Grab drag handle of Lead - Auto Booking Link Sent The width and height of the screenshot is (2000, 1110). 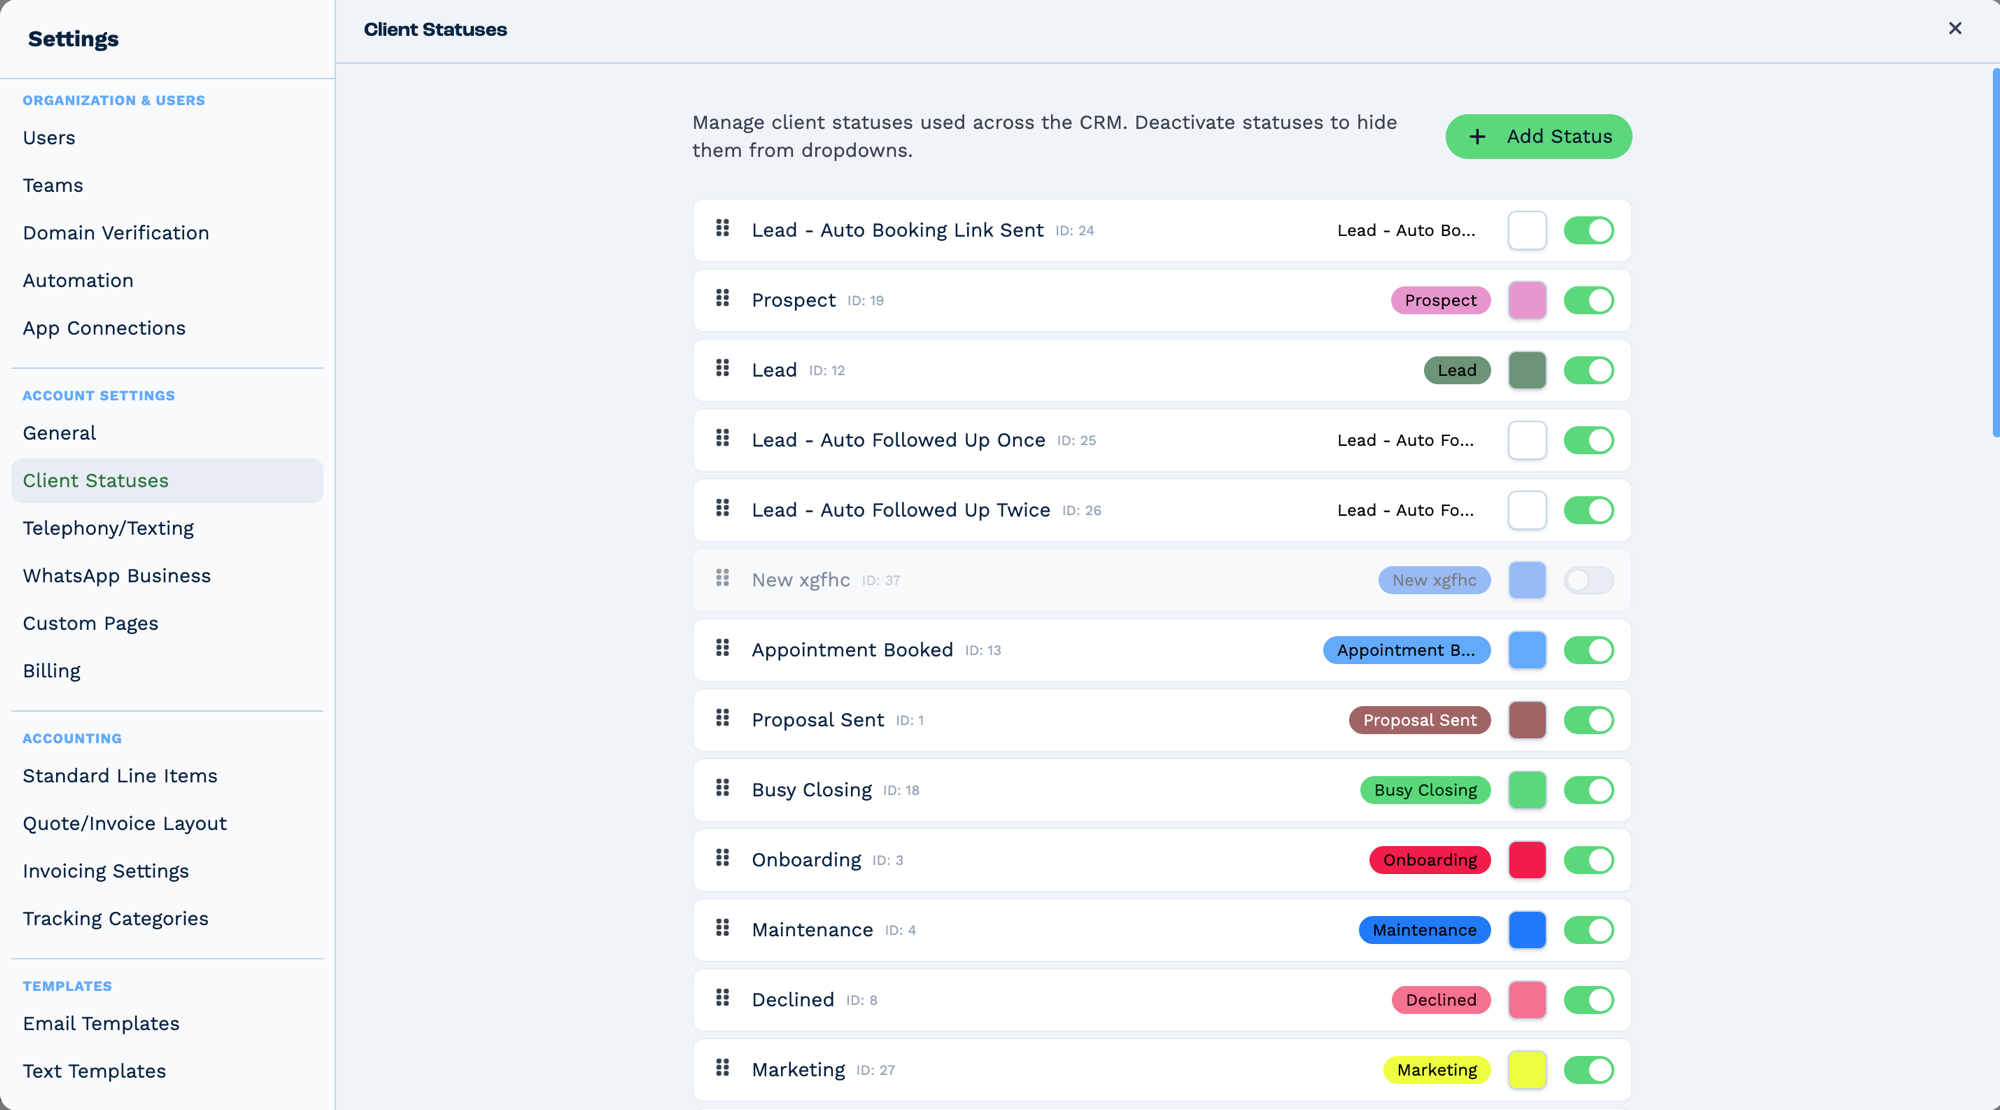[722, 229]
